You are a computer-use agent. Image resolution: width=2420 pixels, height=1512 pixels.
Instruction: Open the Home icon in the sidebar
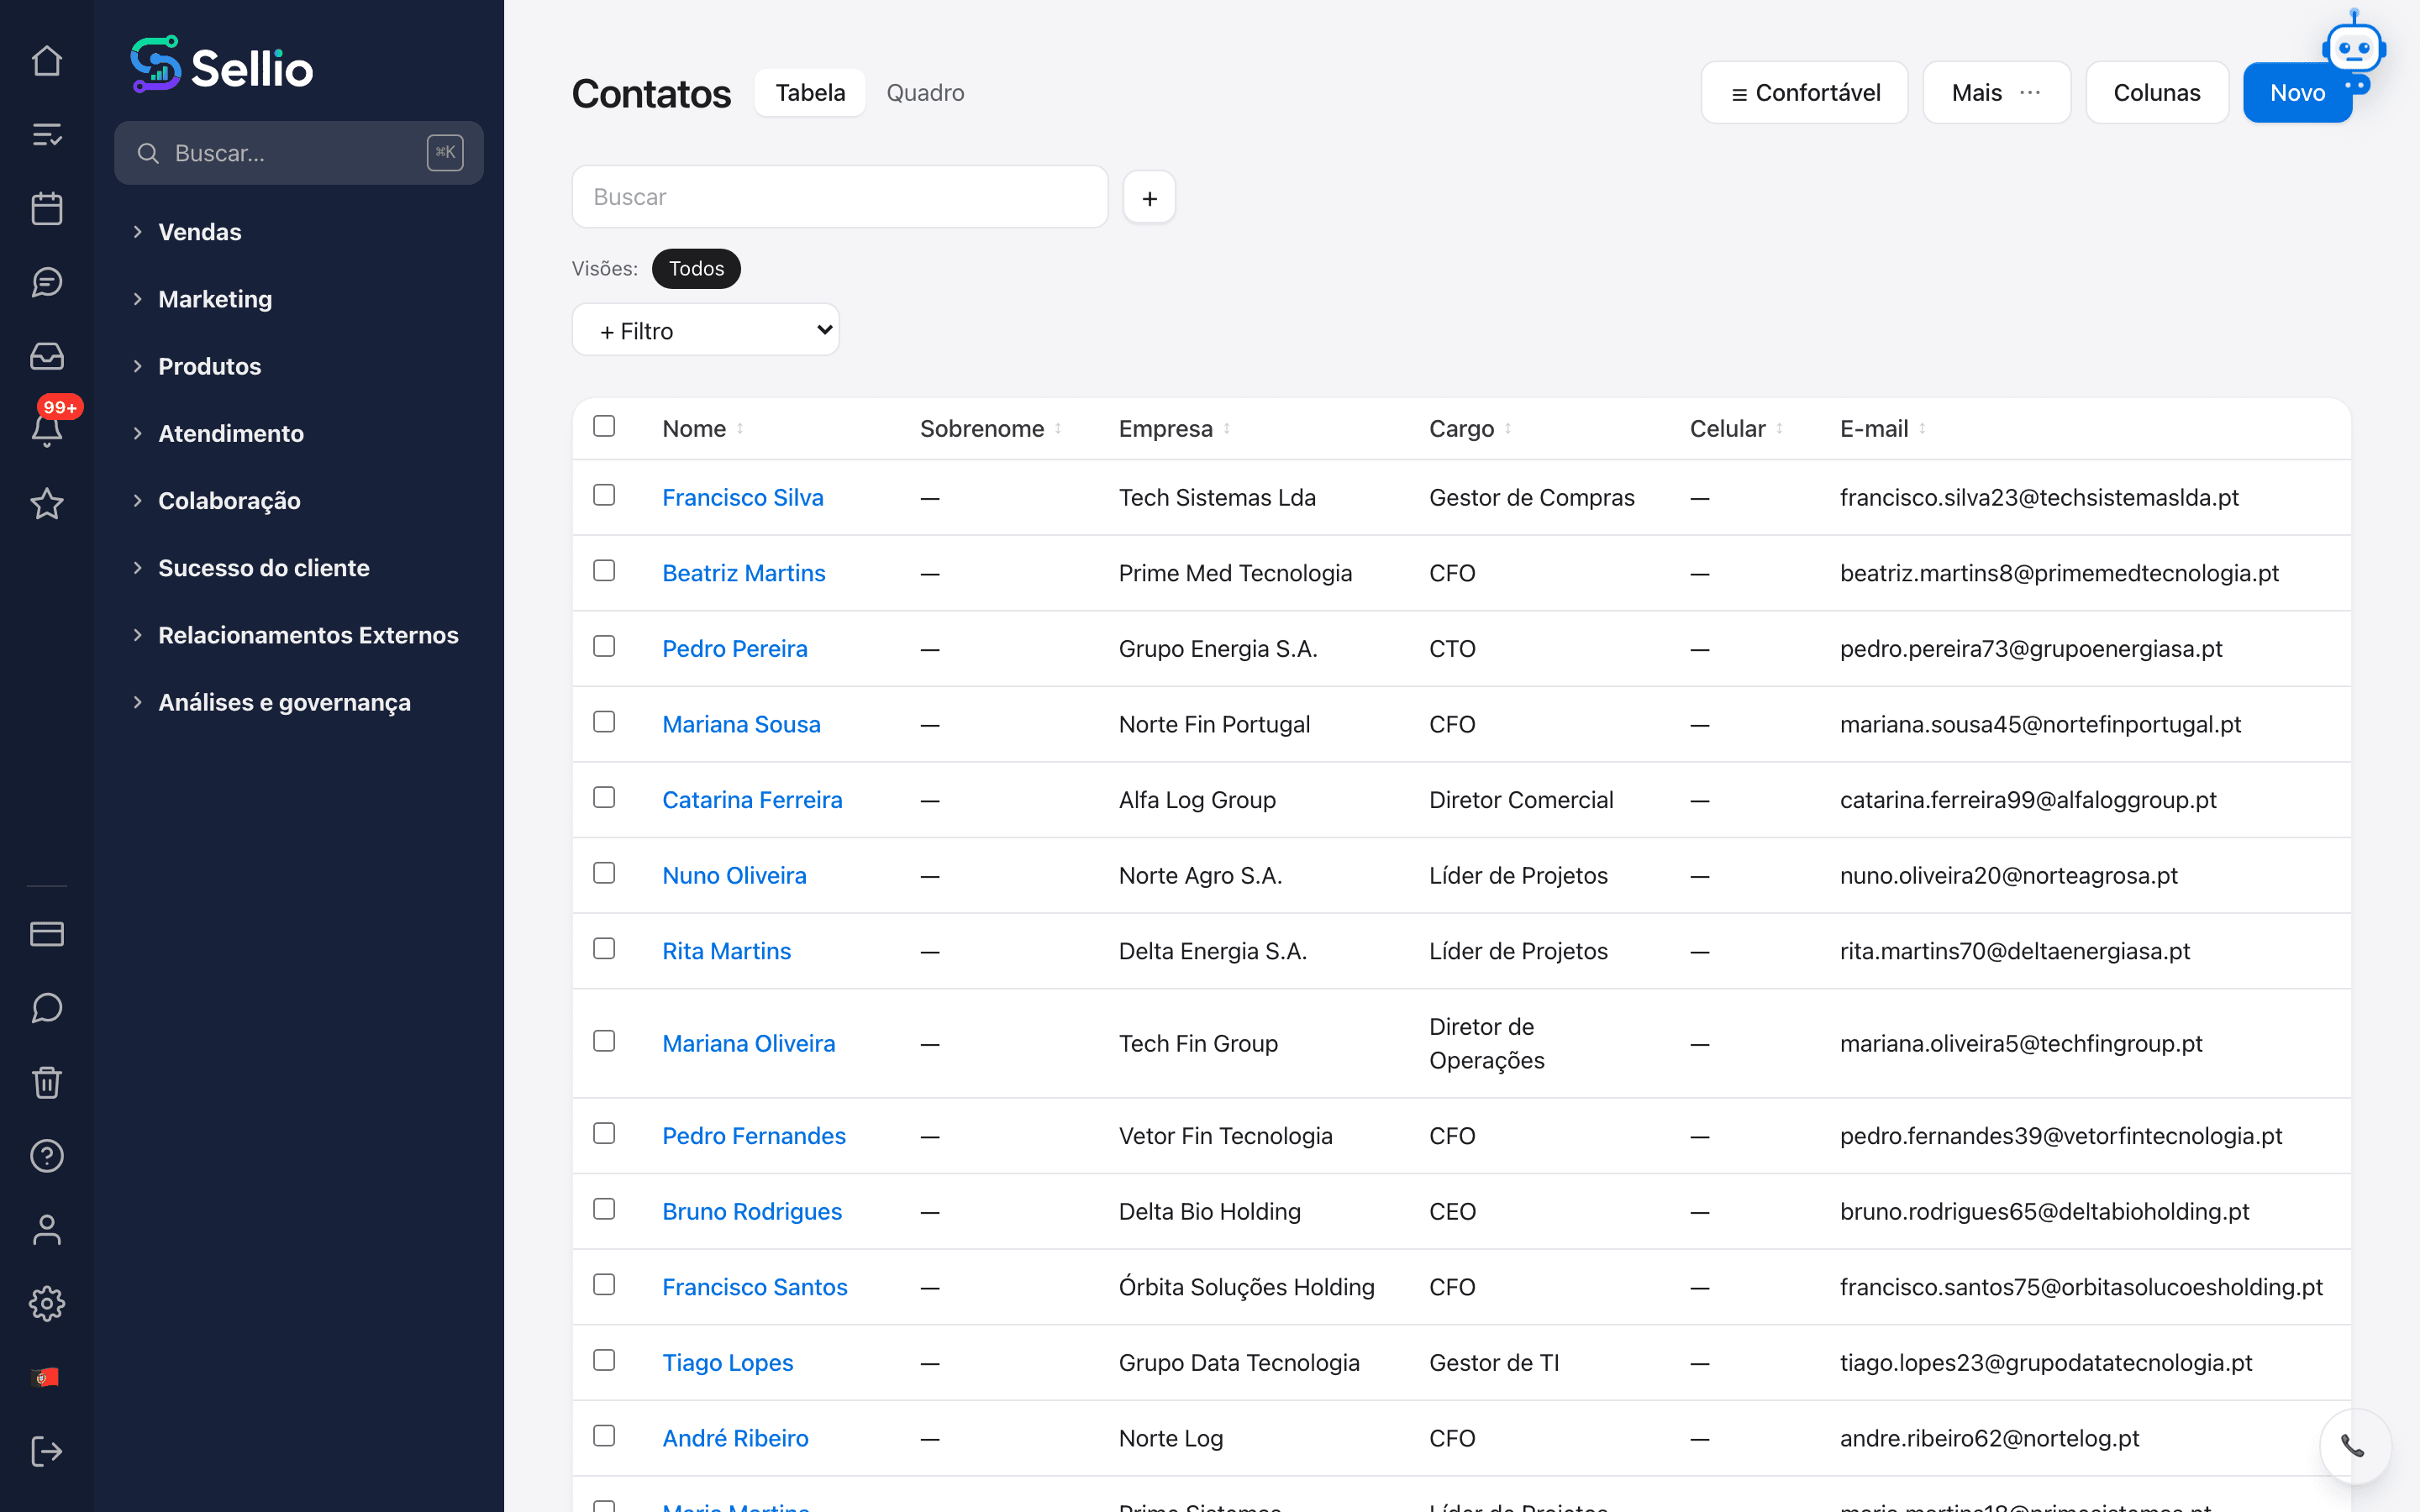point(47,61)
